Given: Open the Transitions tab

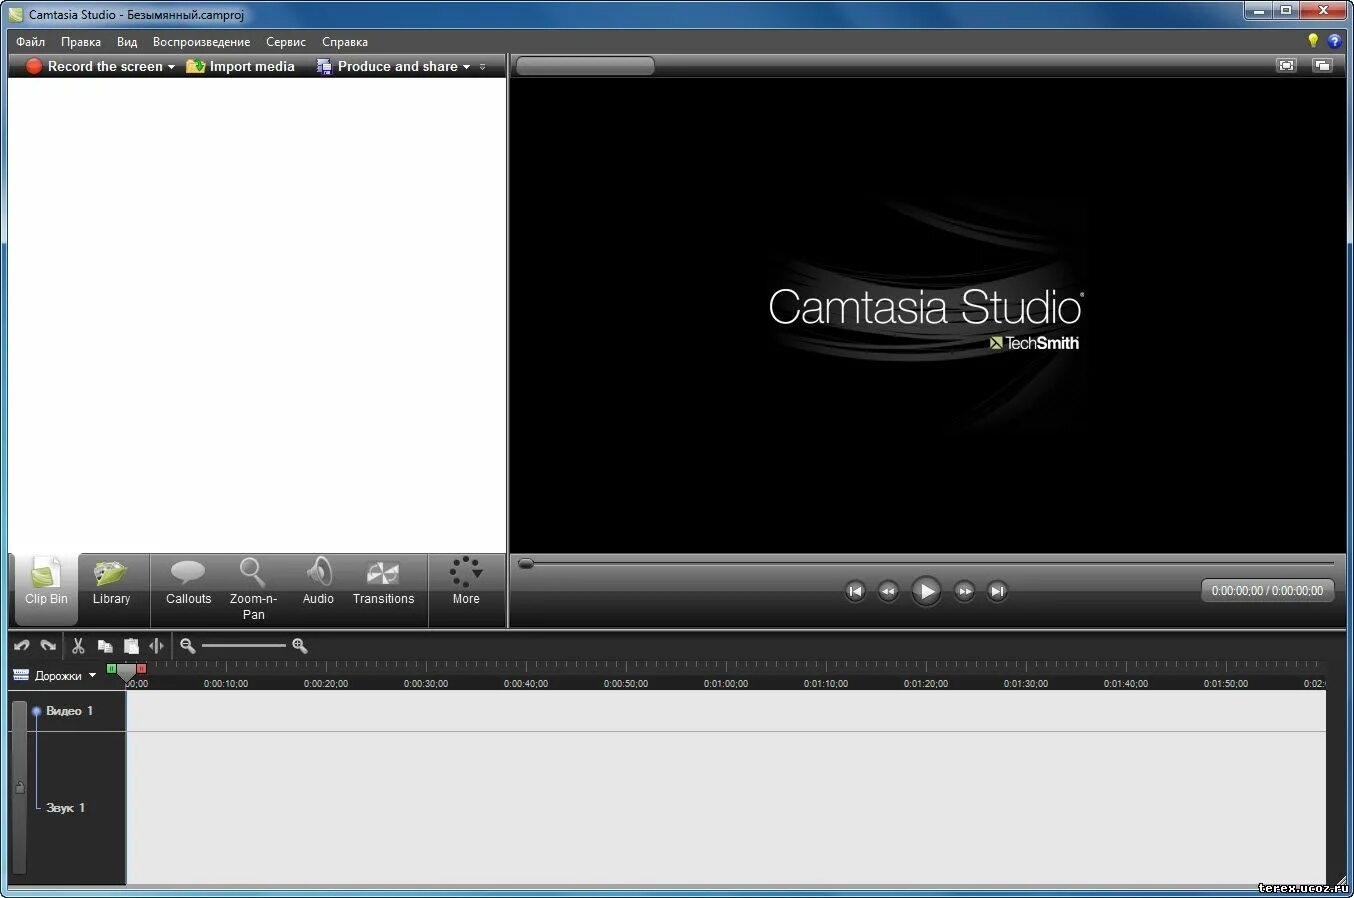Looking at the screenshot, I should pyautogui.click(x=383, y=583).
